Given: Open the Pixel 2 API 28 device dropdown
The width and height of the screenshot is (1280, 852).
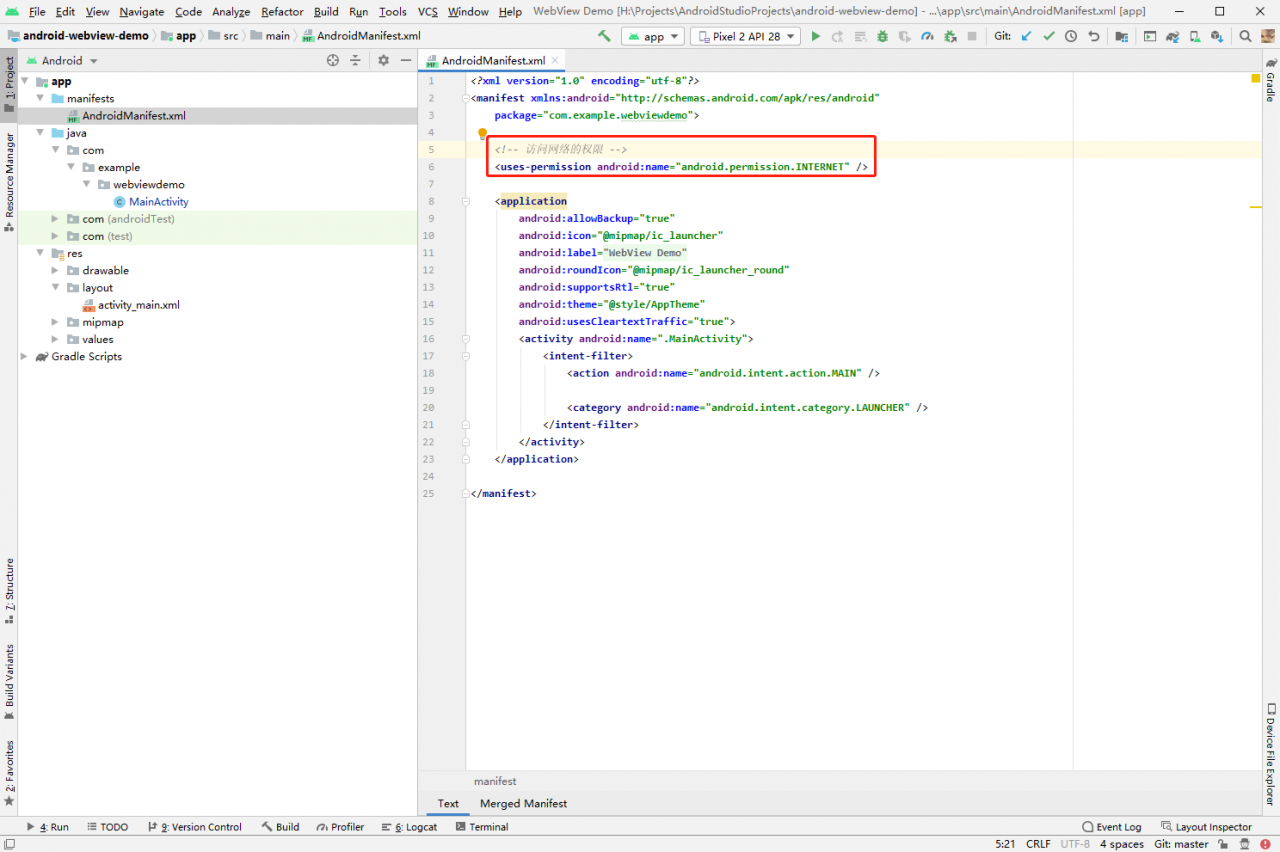Looking at the screenshot, I should [746, 36].
